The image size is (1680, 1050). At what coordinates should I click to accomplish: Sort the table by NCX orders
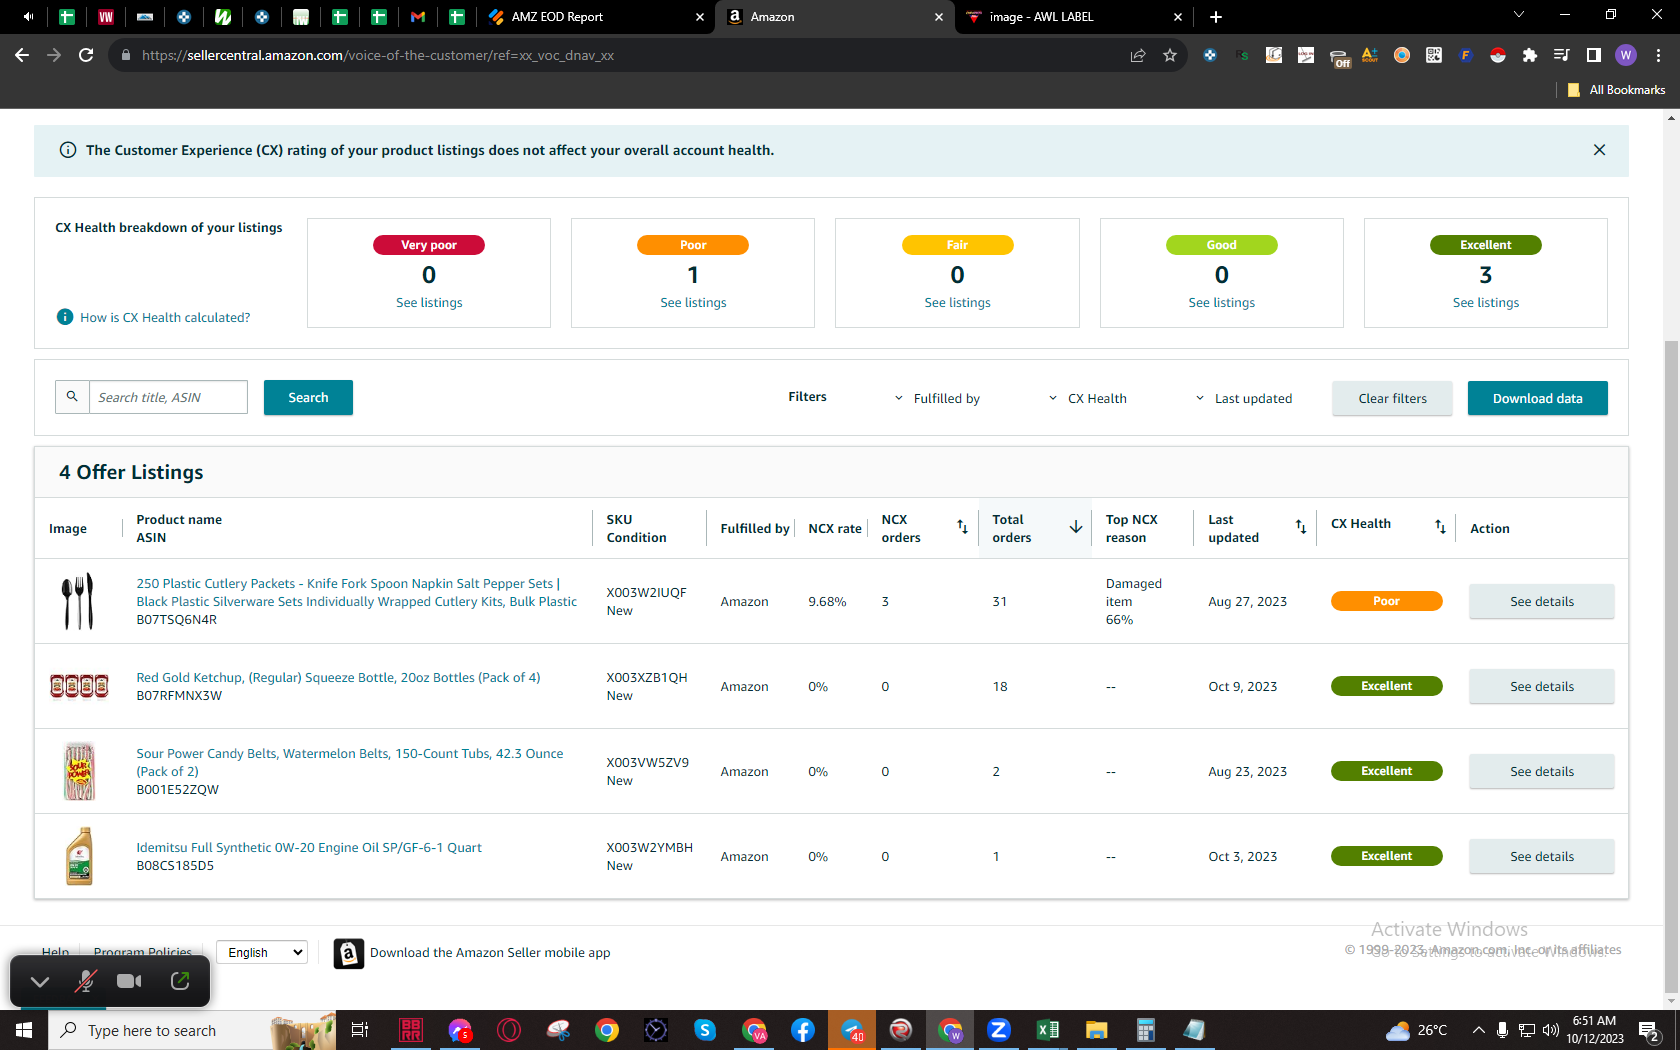pos(962,527)
